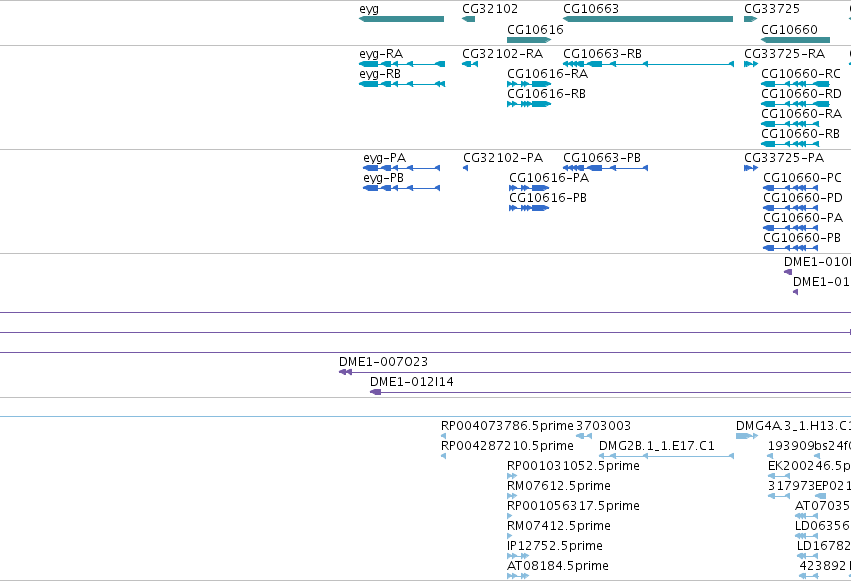This screenshot has height=581, width=851.
Task: Click the CG10660 gene label
Action: pos(789,29)
